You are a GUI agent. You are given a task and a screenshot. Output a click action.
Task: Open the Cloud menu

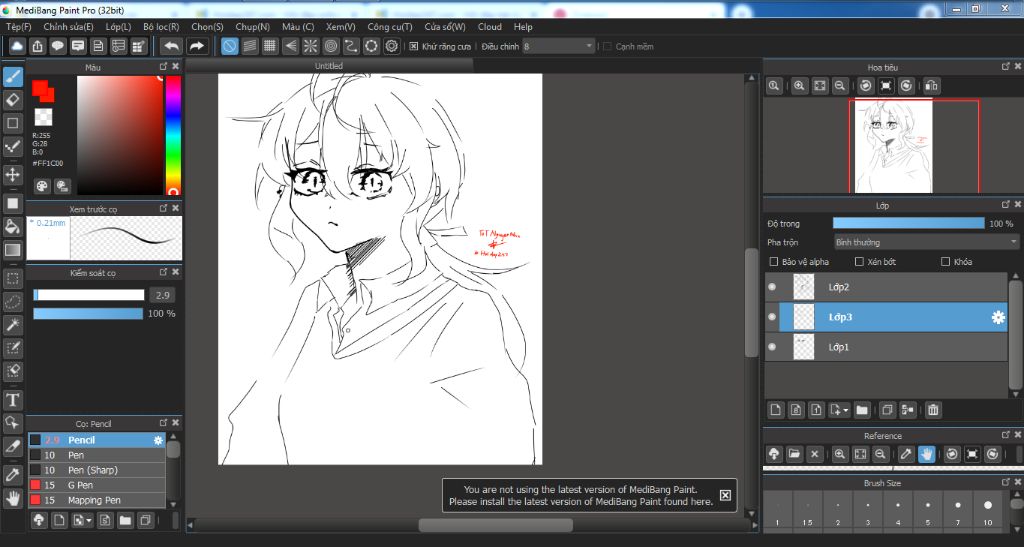pos(490,27)
